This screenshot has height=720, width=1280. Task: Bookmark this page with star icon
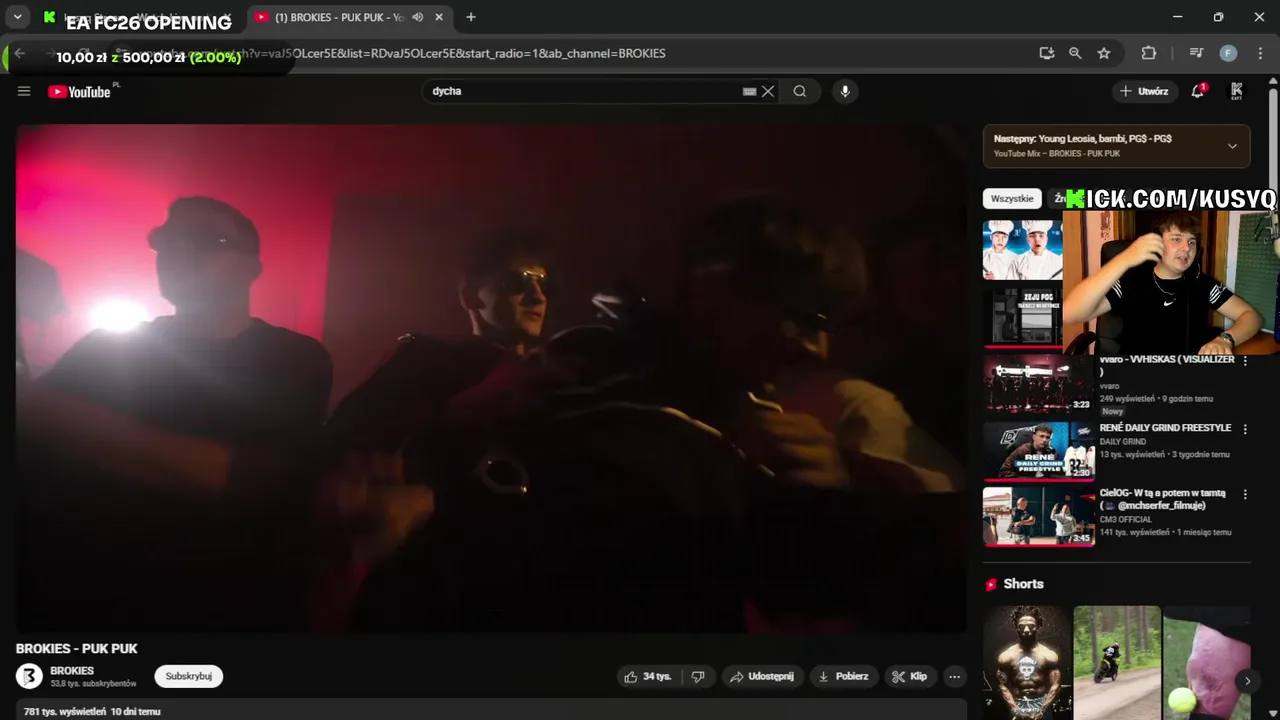point(1104,53)
